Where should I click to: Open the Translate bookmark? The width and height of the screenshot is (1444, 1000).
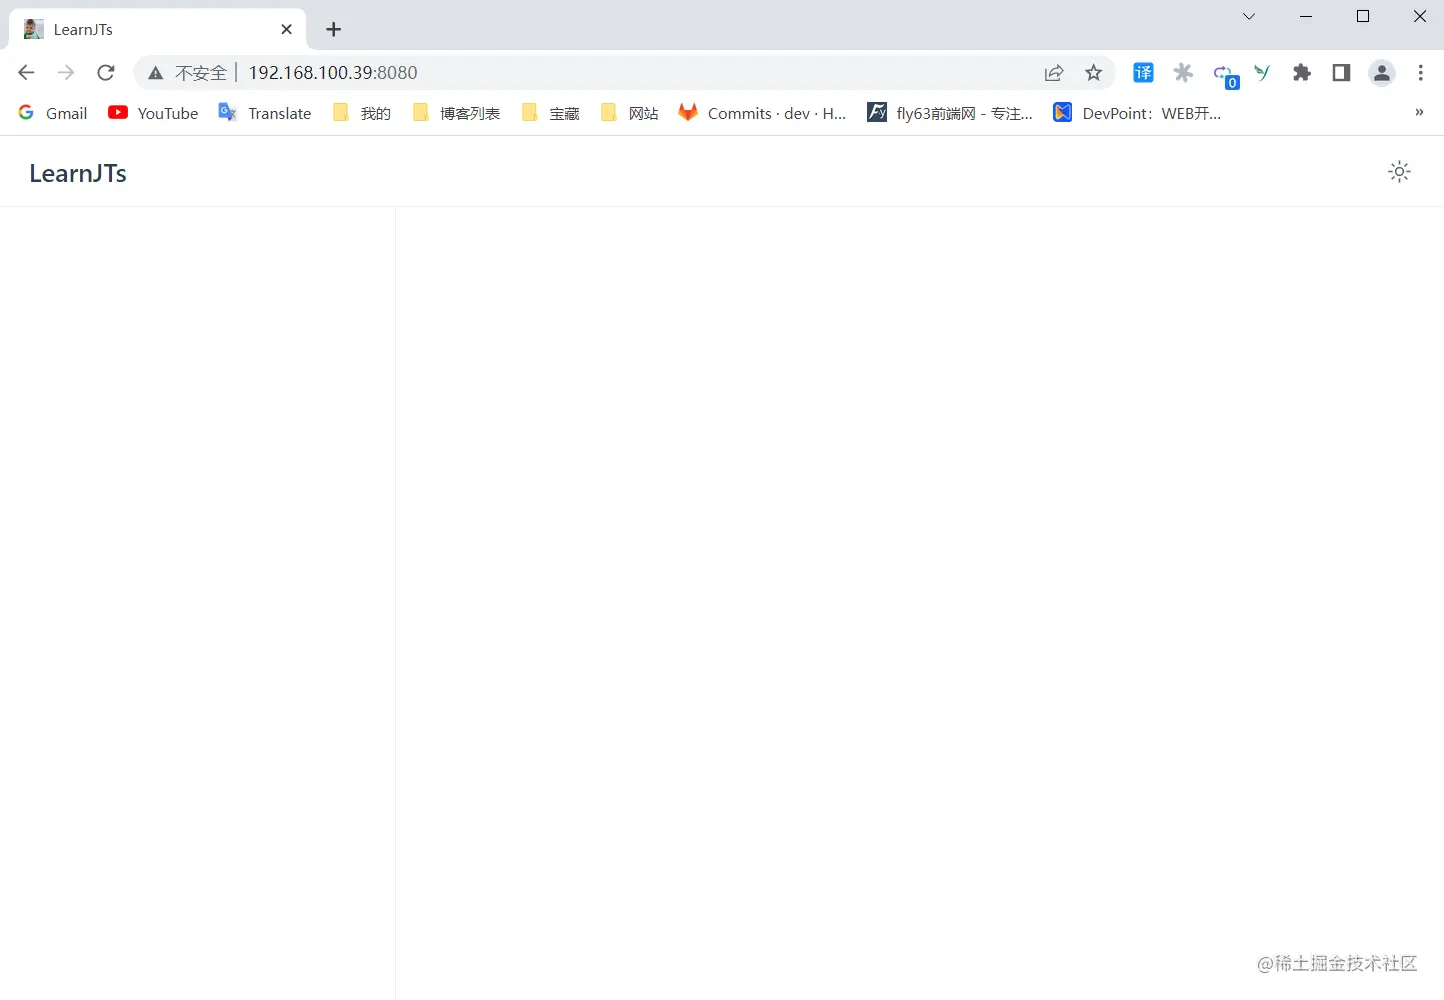[x=265, y=113]
